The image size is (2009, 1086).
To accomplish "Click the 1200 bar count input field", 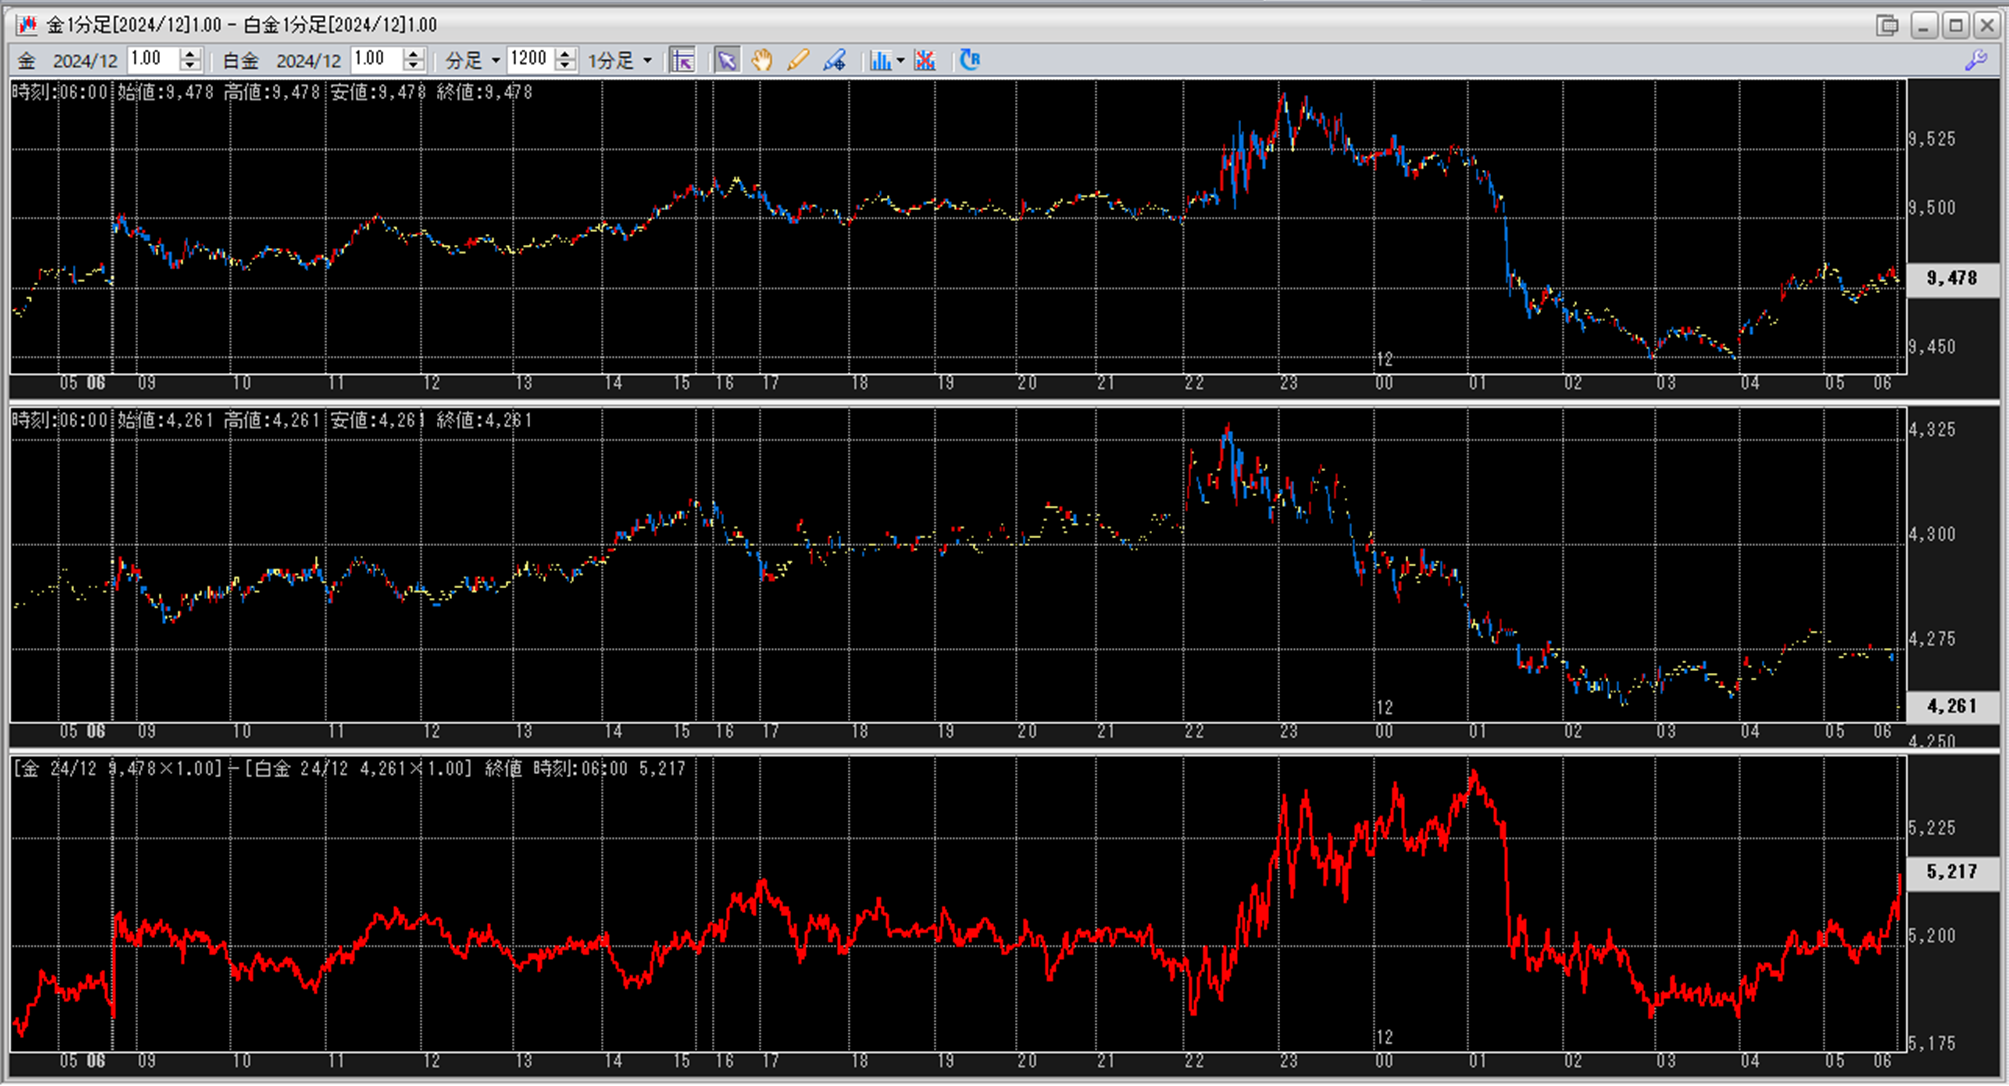I will (530, 59).
